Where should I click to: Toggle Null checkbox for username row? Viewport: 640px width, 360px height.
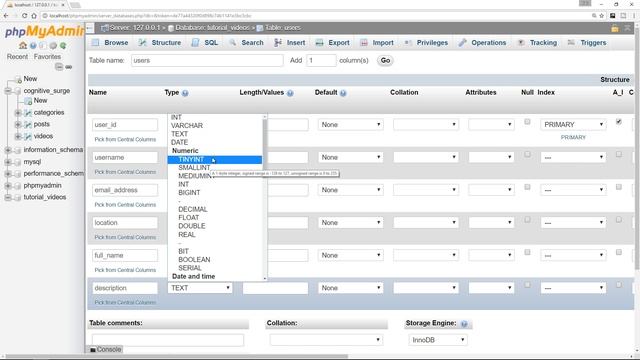tap(527, 154)
